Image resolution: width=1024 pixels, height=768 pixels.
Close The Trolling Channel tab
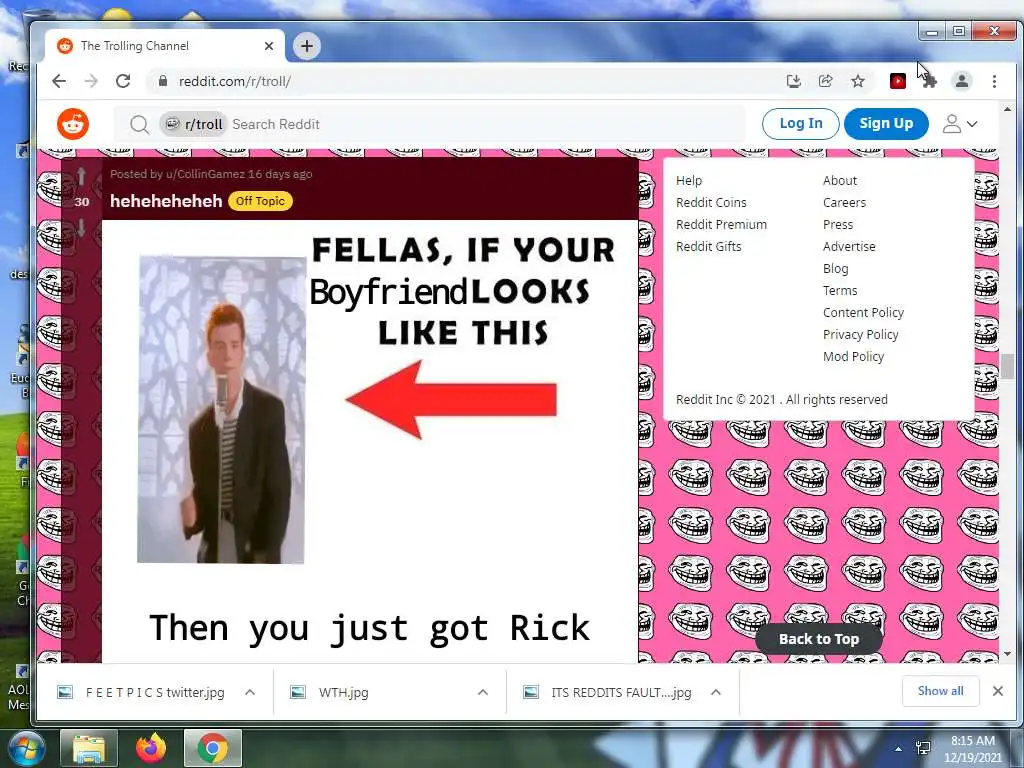tap(268, 46)
